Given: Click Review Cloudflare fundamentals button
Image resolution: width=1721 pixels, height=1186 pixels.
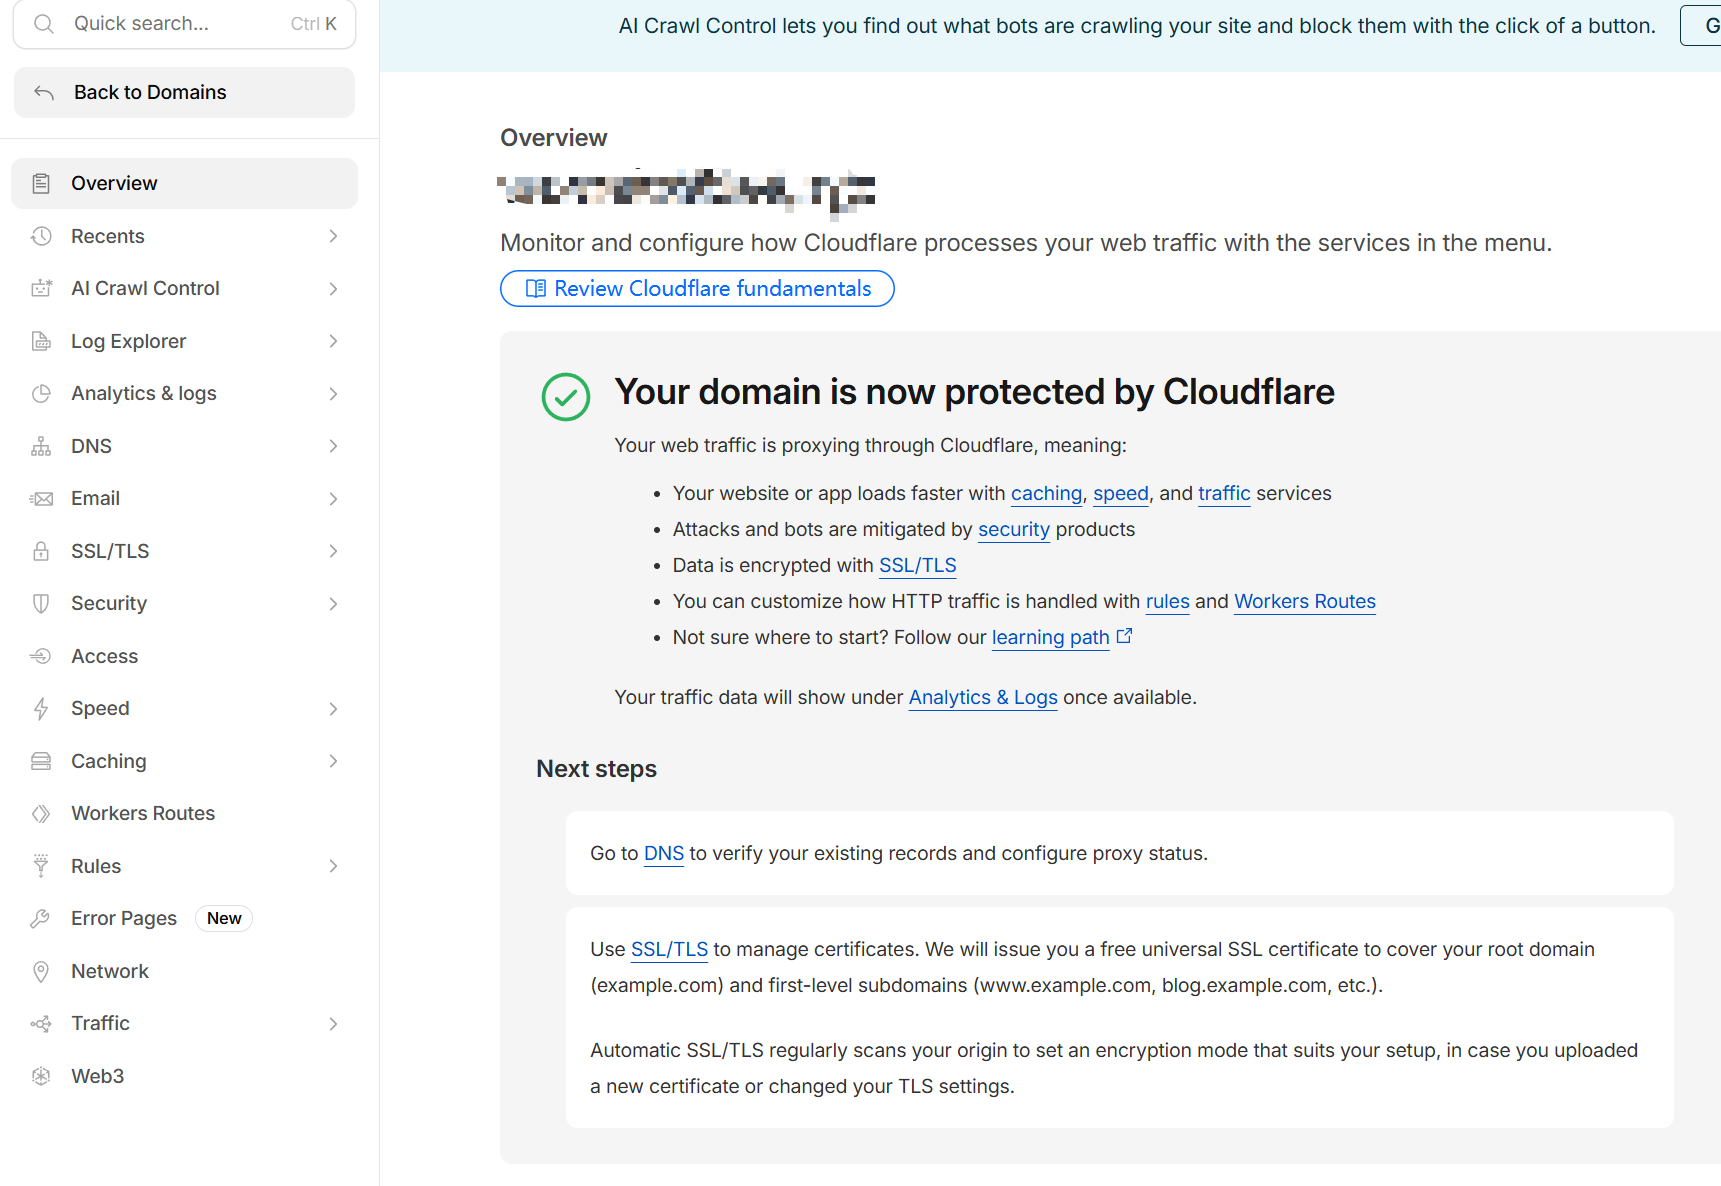Looking at the screenshot, I should click(697, 289).
